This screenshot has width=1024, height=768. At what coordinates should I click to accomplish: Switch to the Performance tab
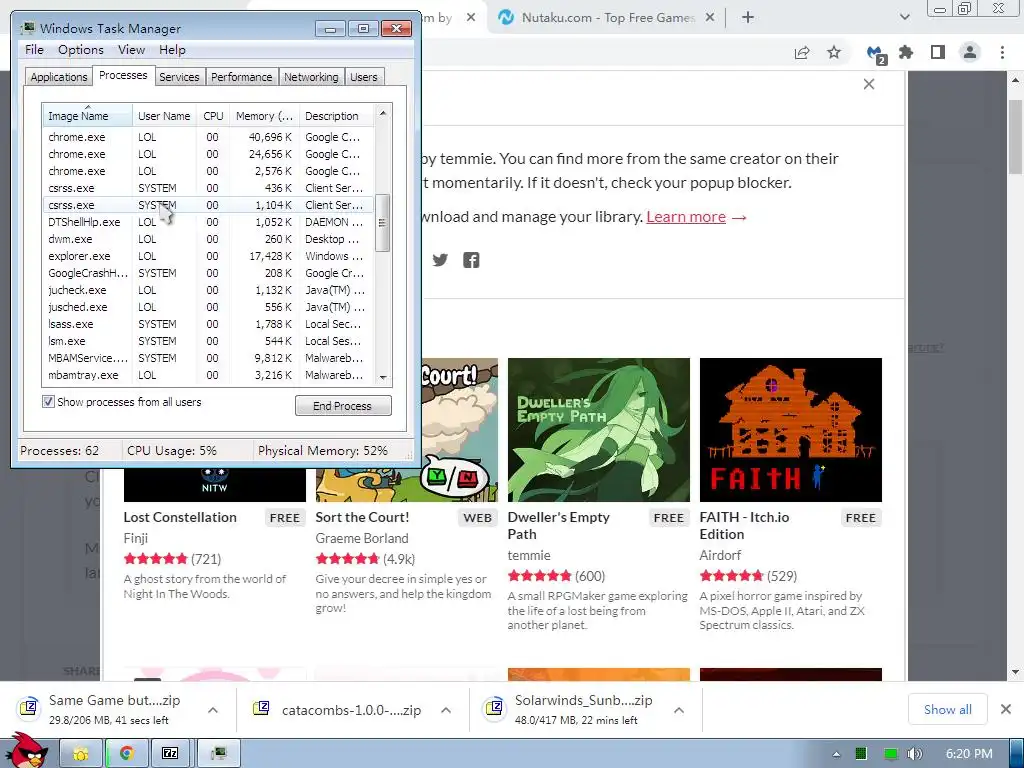[x=242, y=77]
